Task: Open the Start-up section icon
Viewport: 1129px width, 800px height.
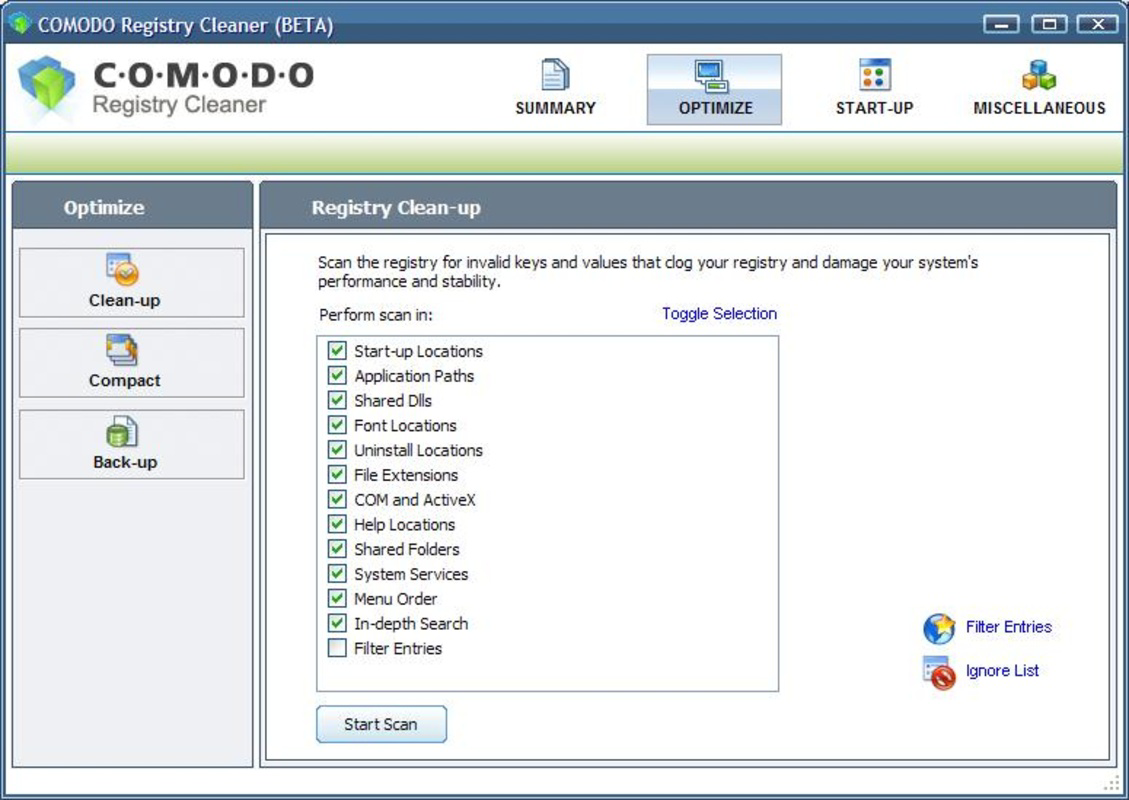Action: point(875,74)
